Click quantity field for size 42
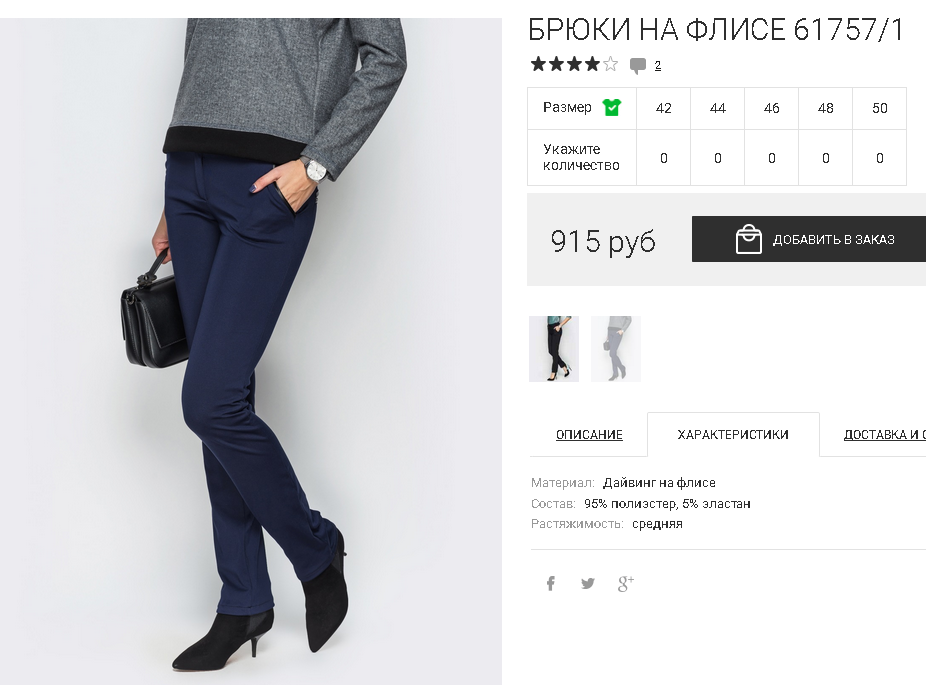The width and height of the screenshot is (926, 685). click(664, 158)
